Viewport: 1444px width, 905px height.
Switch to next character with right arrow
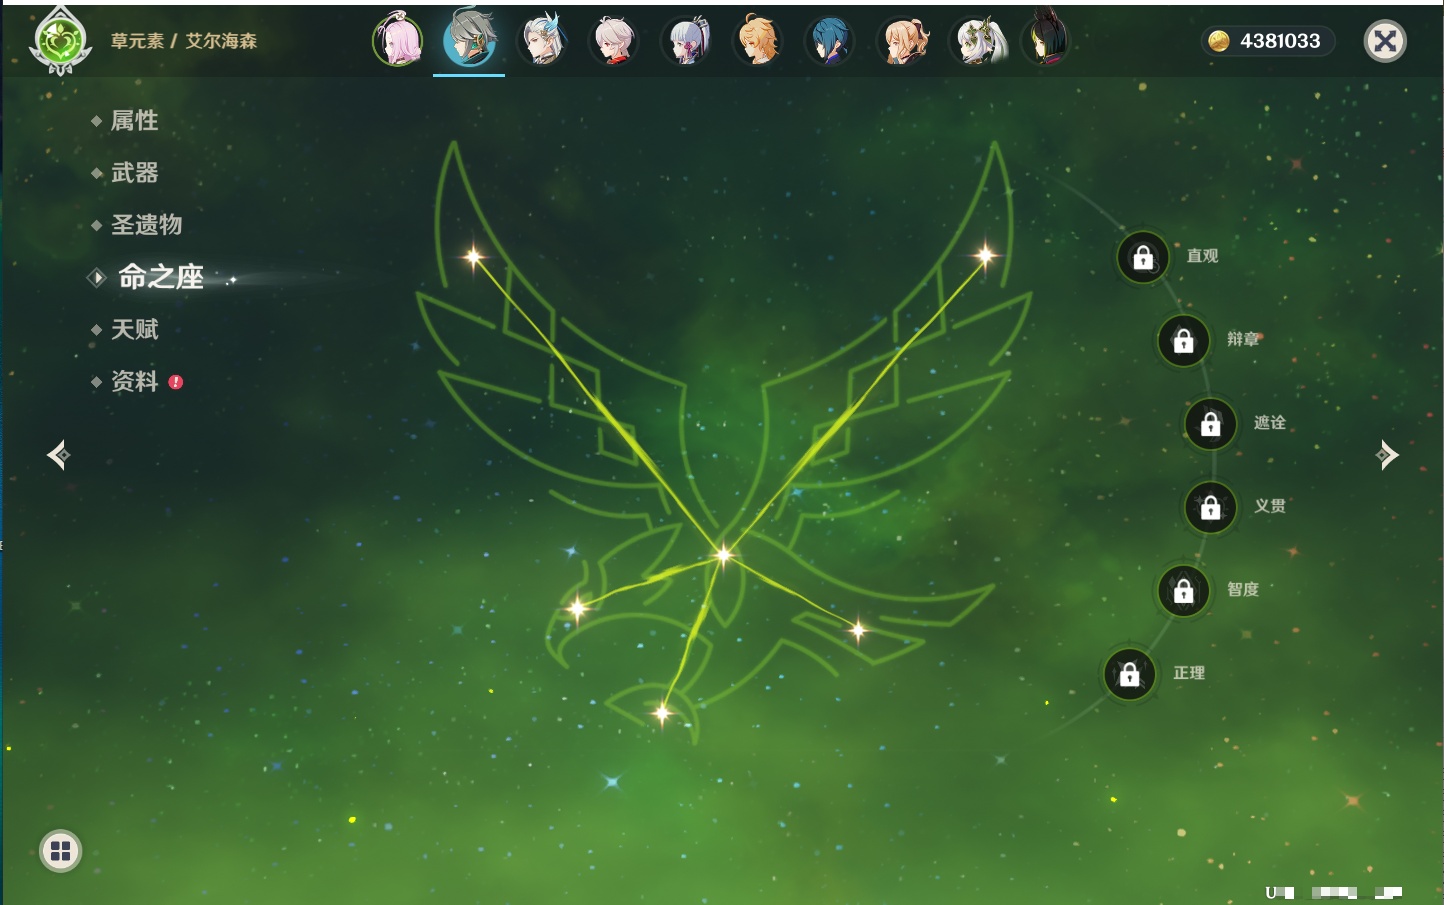(x=1386, y=455)
